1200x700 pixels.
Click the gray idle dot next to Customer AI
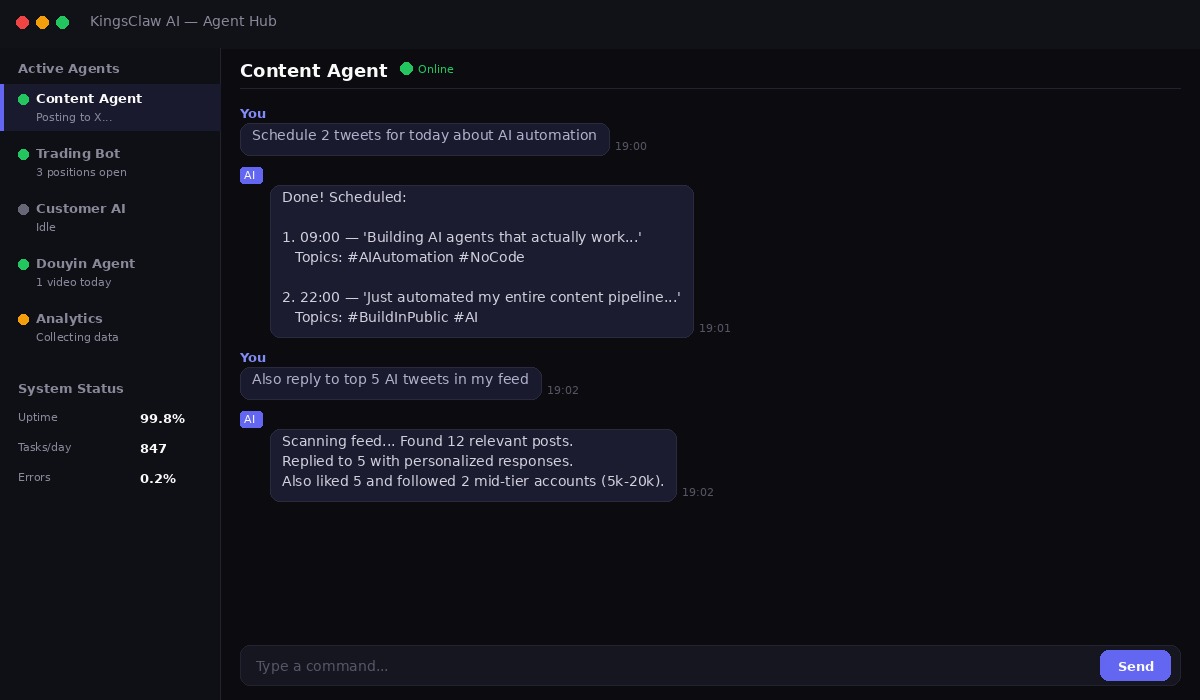24,209
